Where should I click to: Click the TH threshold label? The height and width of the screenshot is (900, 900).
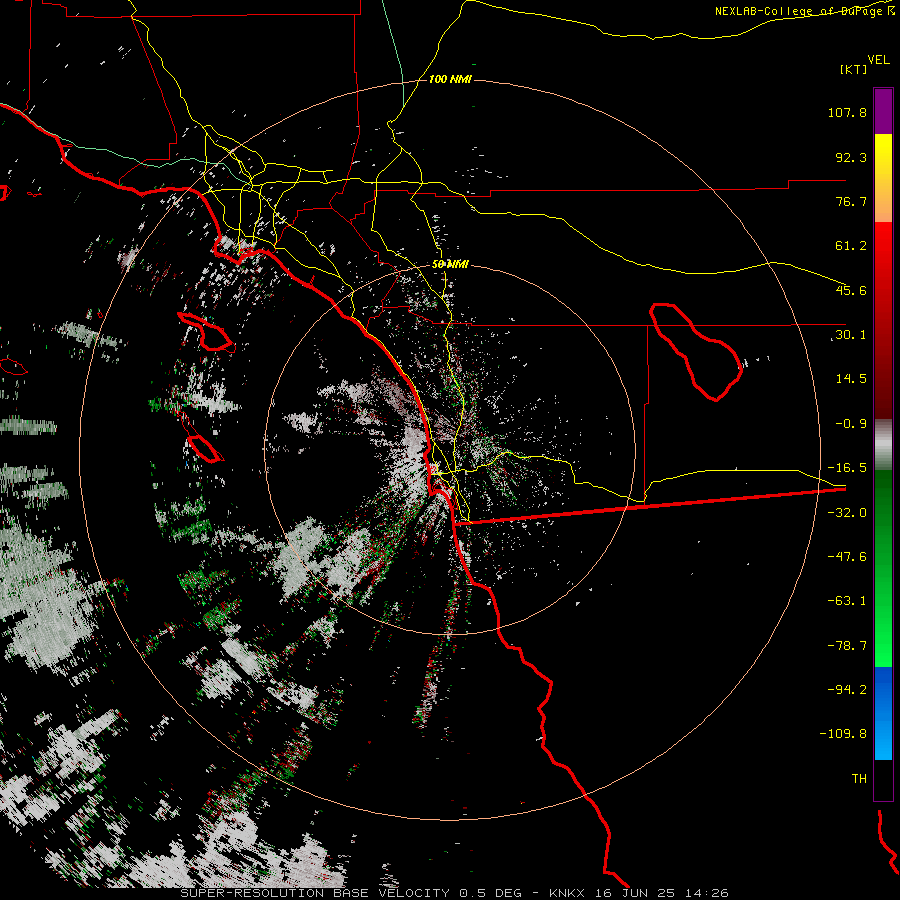tap(859, 779)
